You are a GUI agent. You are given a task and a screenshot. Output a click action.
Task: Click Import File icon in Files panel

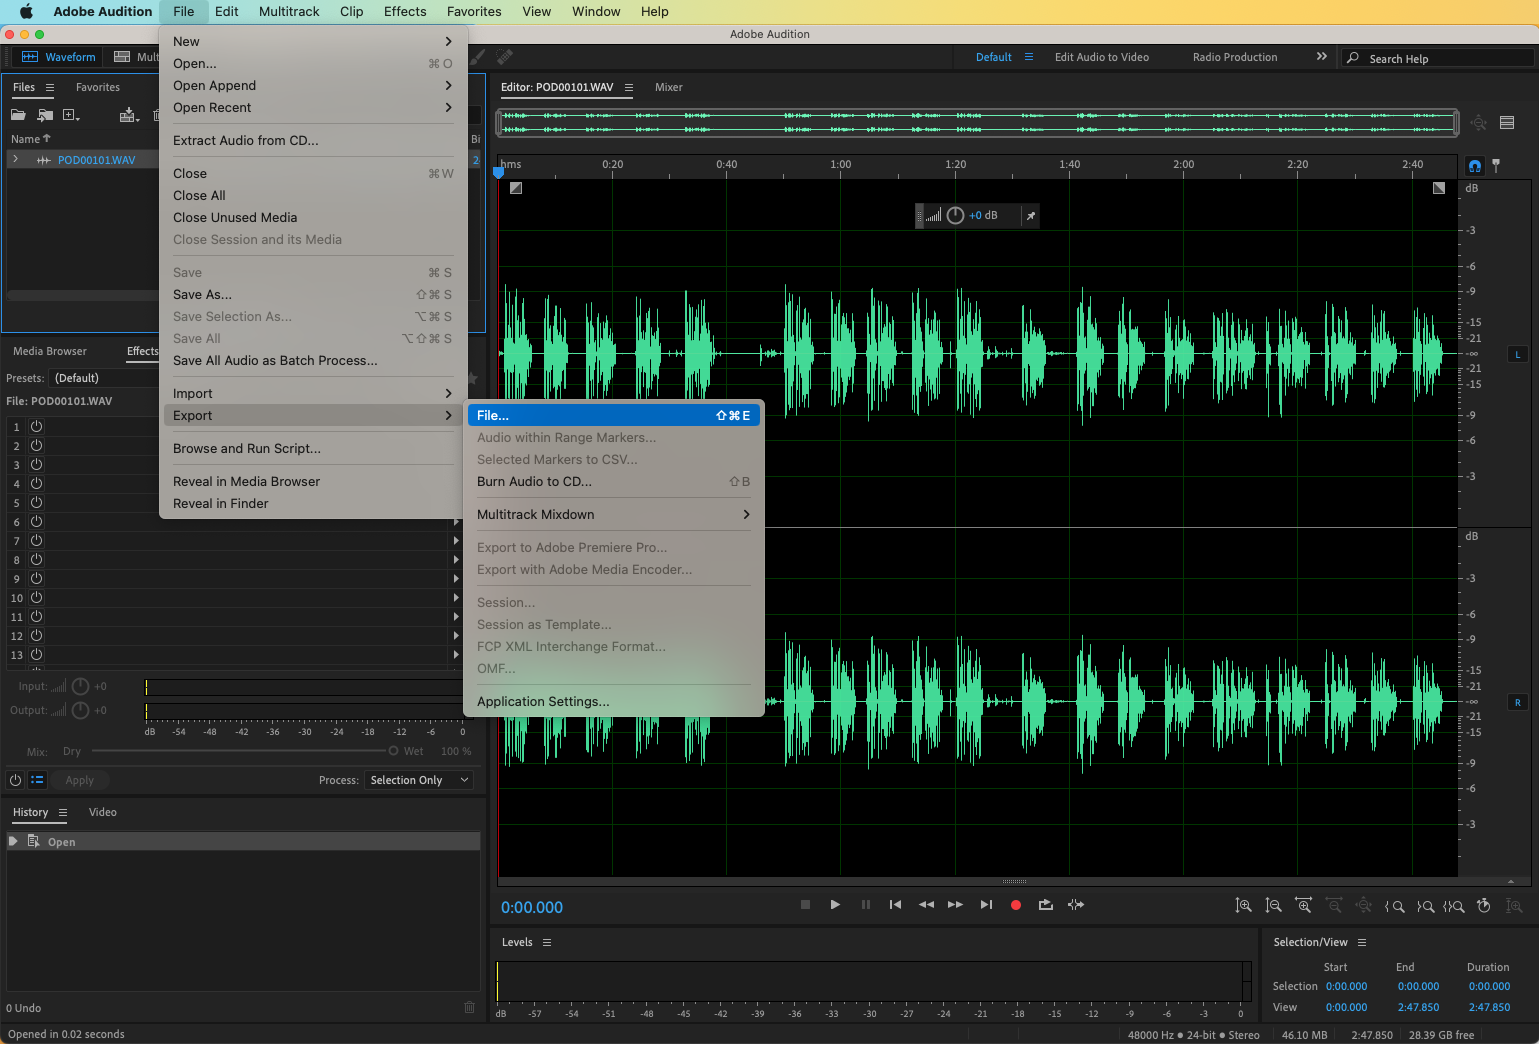point(45,115)
